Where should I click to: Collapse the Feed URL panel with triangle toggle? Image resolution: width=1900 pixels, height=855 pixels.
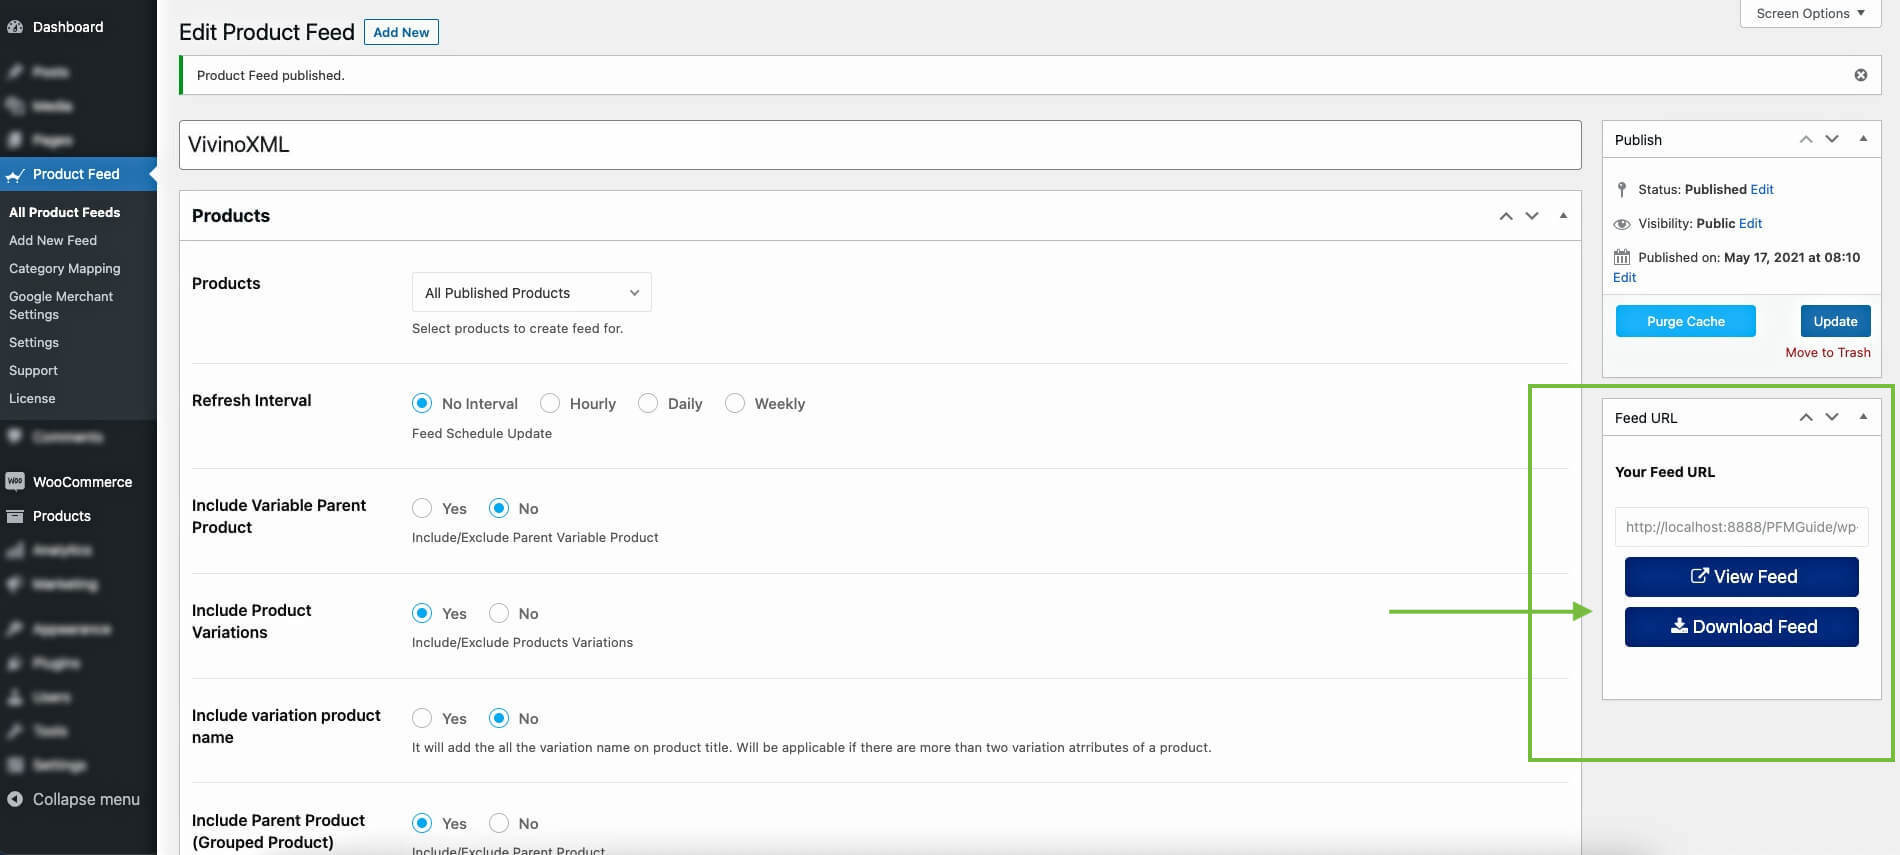(1863, 418)
